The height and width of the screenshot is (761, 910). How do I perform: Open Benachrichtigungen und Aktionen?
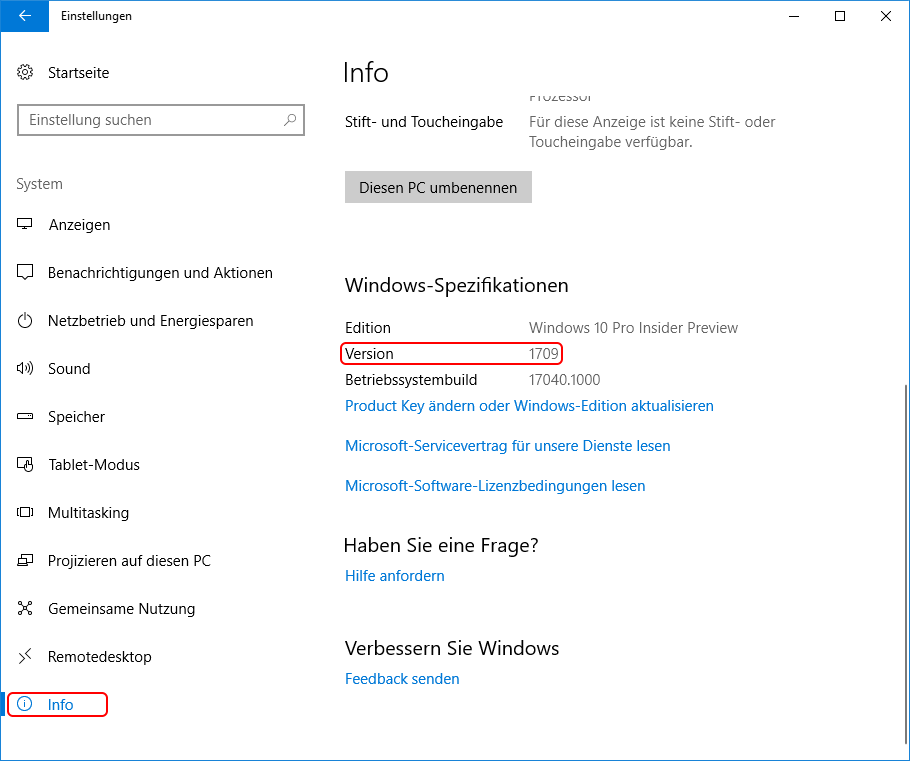point(160,273)
